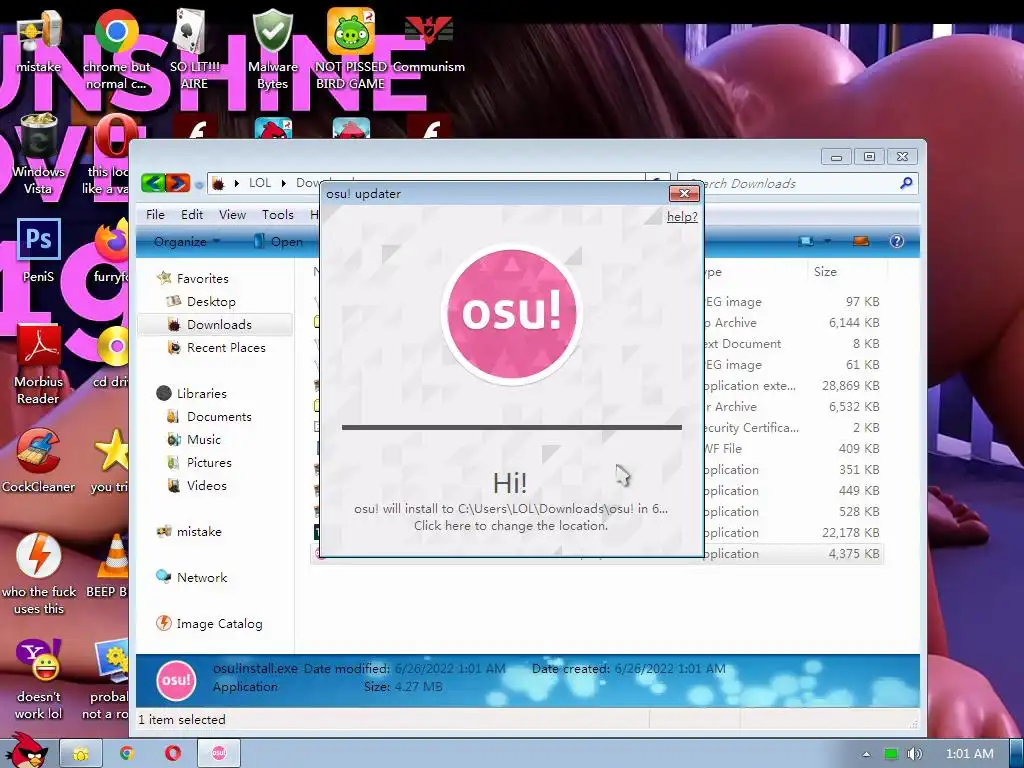The height and width of the screenshot is (768, 1024).
Task: Toggle the preview pane icon in Explorer
Action: coord(861,241)
